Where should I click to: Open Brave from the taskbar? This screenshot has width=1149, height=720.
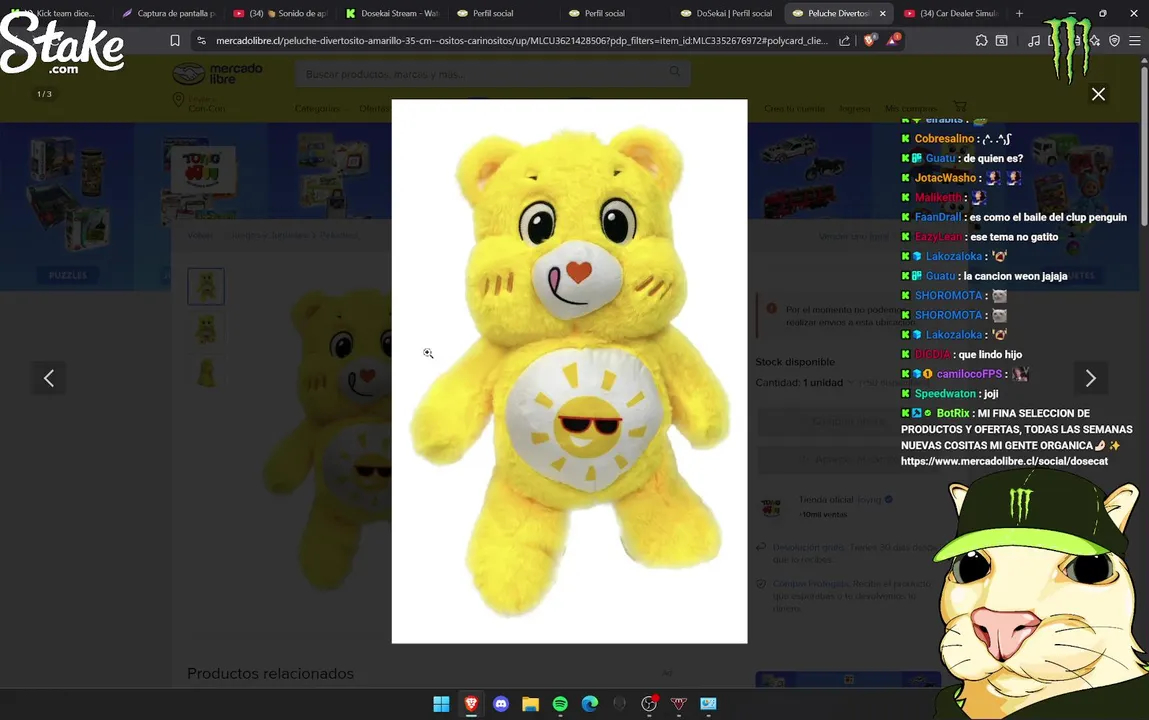[471, 704]
